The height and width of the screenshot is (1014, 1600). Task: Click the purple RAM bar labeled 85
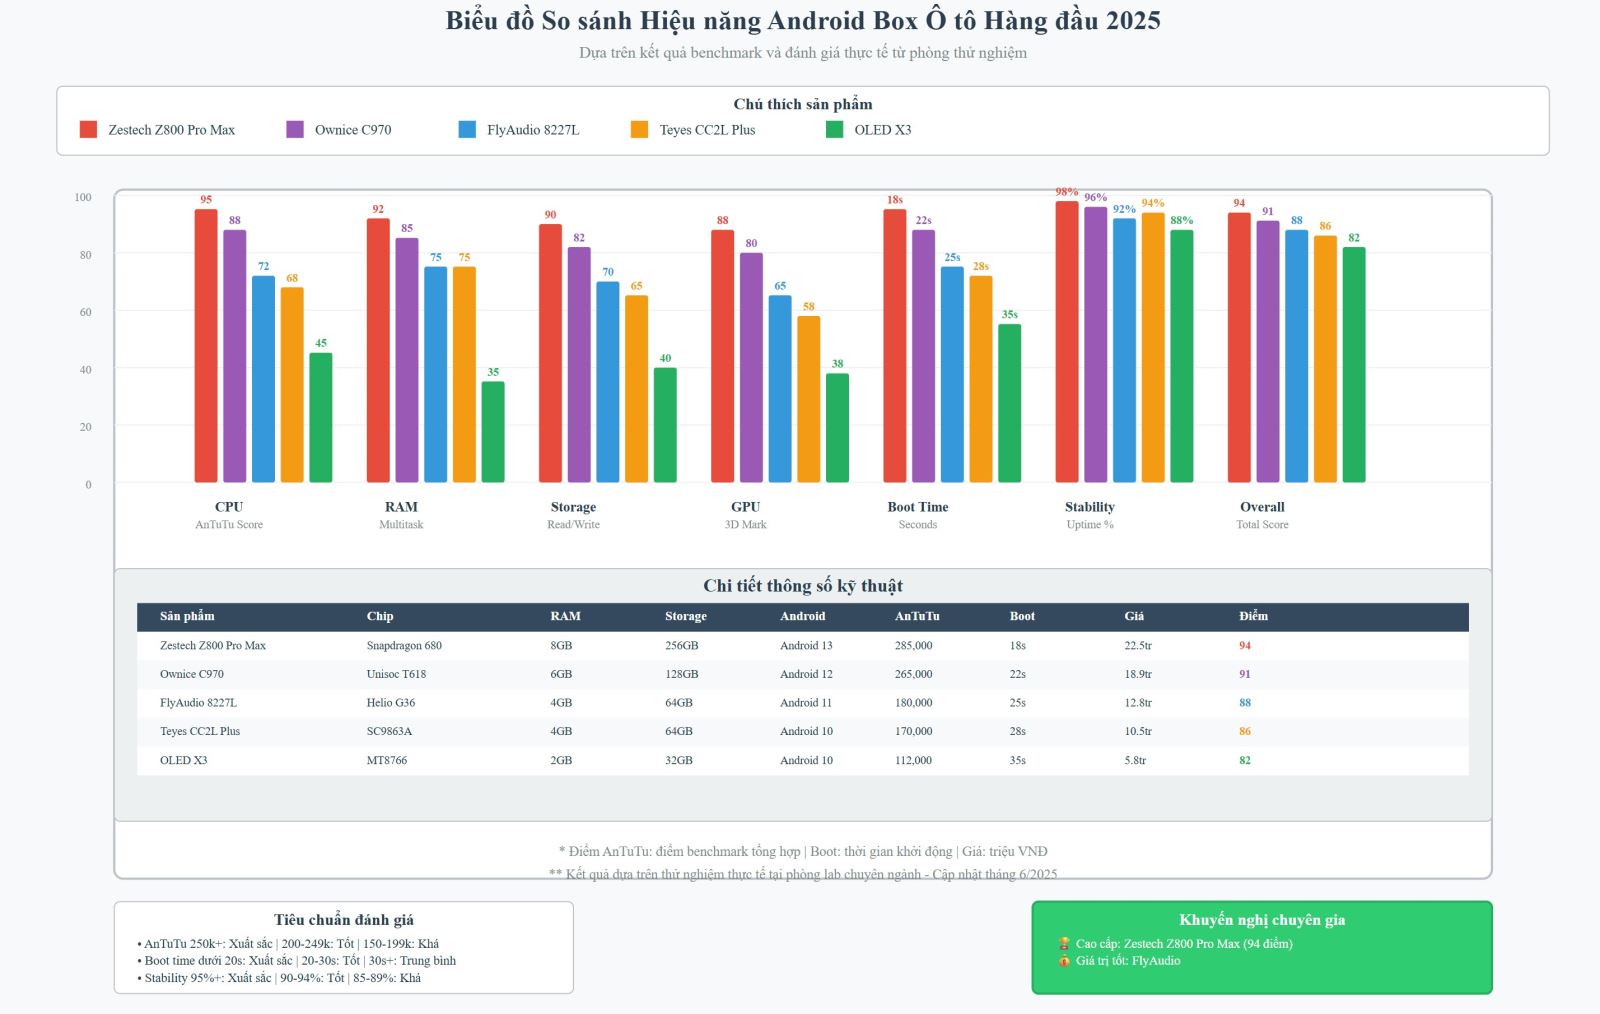click(407, 360)
